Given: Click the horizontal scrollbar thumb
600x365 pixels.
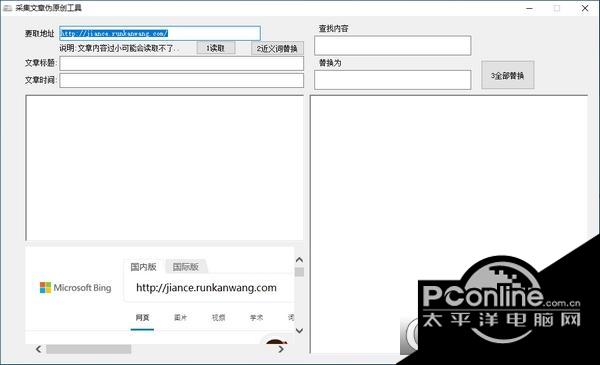Looking at the screenshot, I should pos(89,349).
